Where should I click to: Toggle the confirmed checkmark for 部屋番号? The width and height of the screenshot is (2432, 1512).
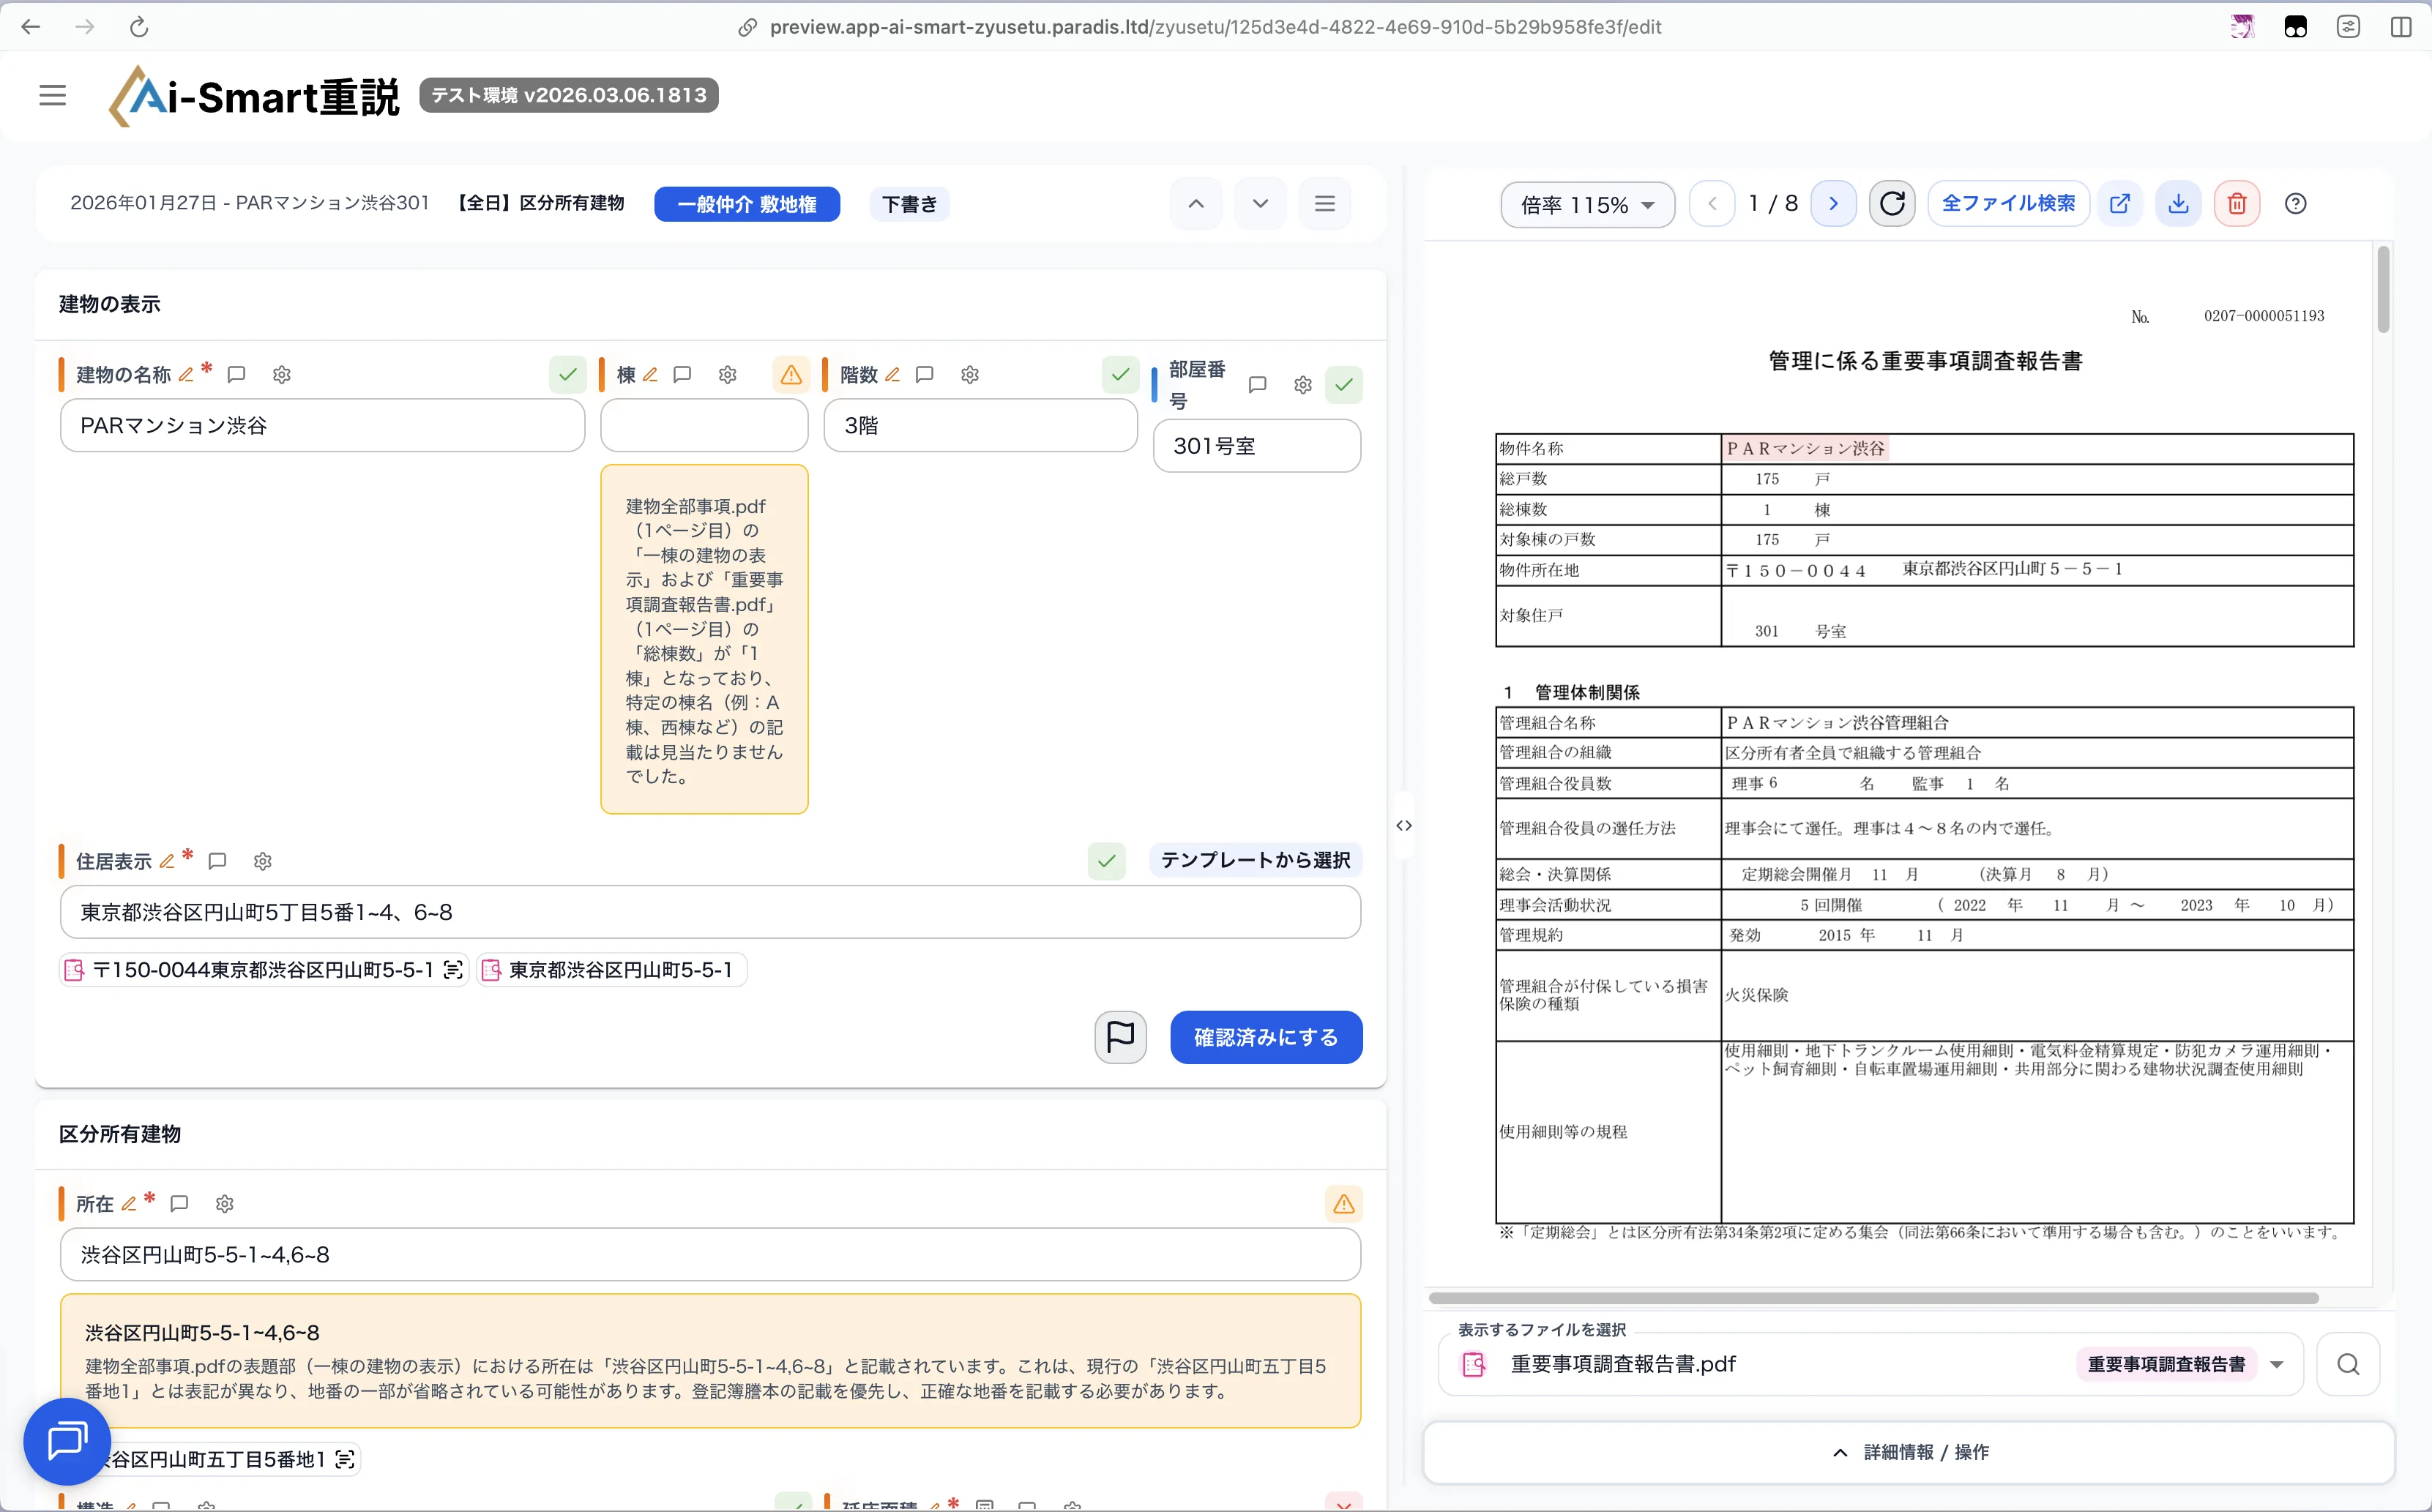(x=1344, y=384)
